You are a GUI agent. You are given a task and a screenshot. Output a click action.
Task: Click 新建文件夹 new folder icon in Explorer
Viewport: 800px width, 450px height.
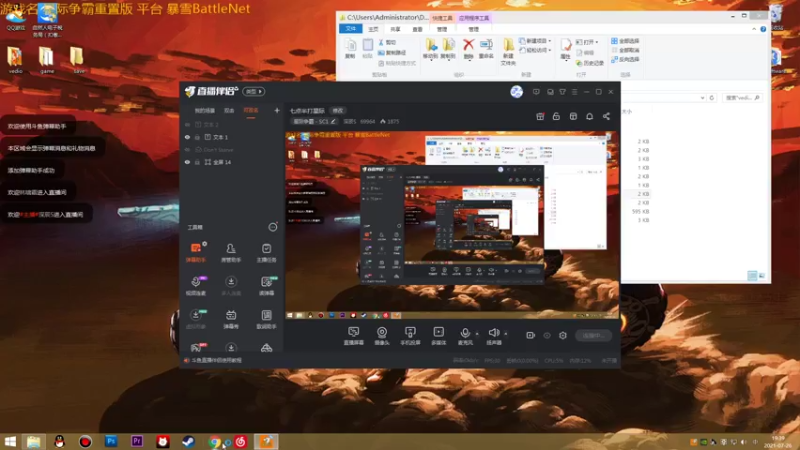tap(508, 52)
